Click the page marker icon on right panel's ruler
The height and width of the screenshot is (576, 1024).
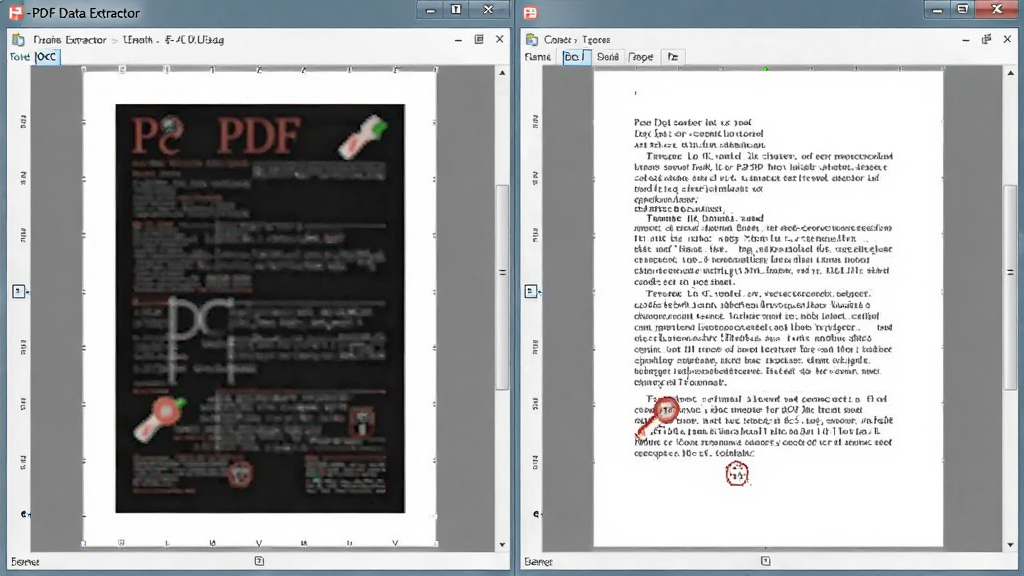[x=531, y=291]
